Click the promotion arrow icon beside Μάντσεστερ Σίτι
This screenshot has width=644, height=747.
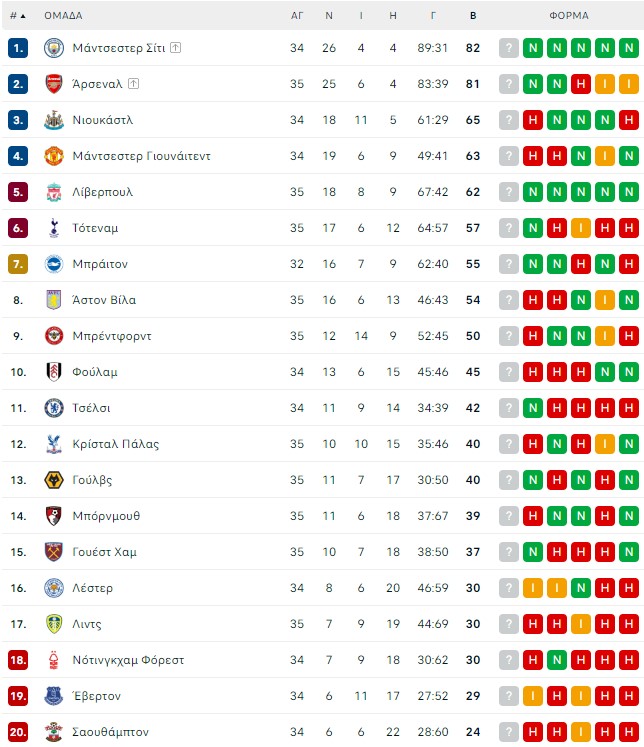176,48
